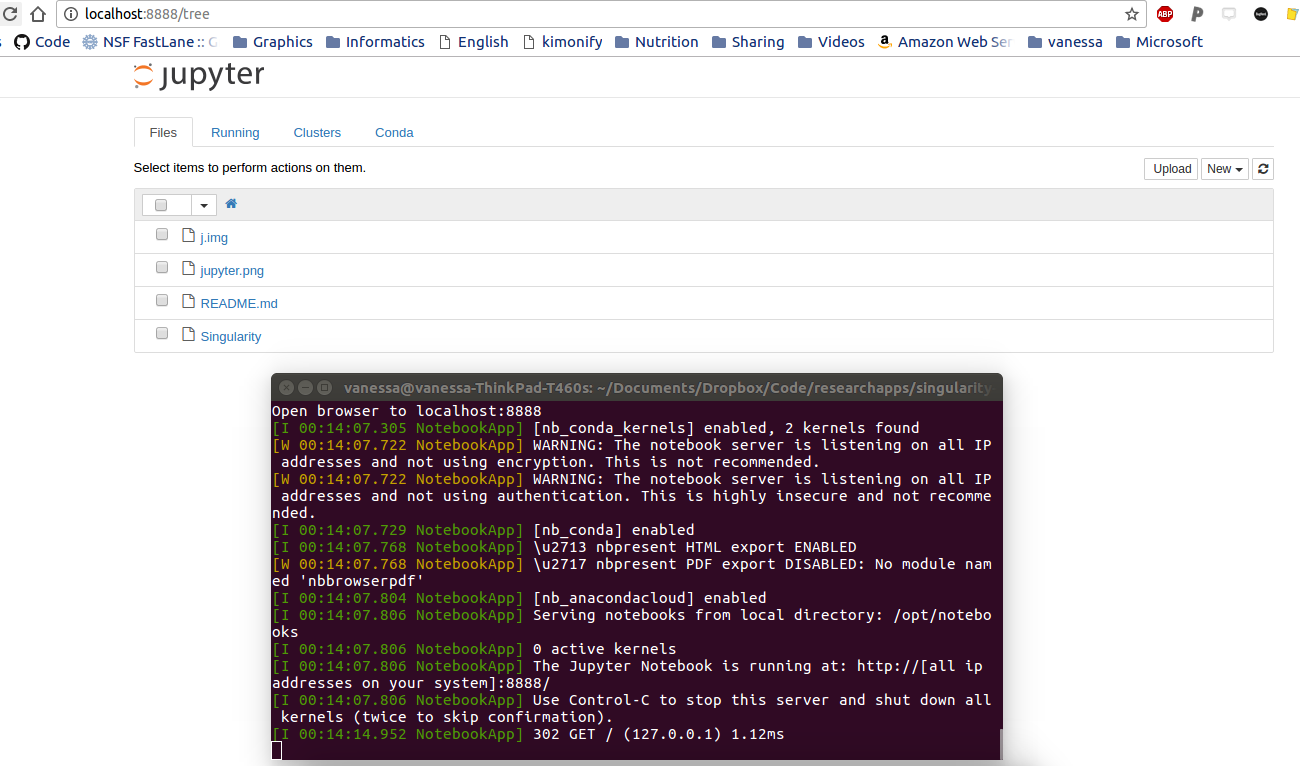The width and height of the screenshot is (1300, 766).
Task: Check the Singularity file checkbox
Action: pos(161,333)
